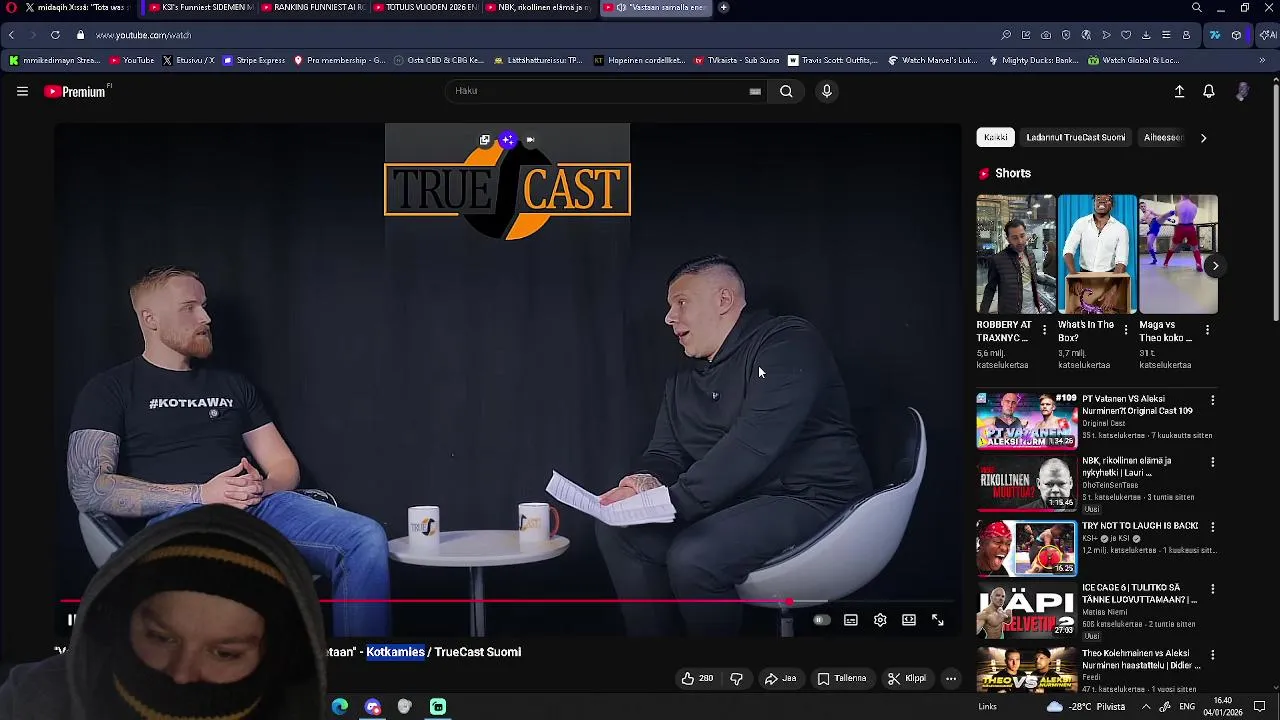Open Opera downloads icon in toolbar
This screenshot has height=720, width=1280.
[x=1146, y=35]
